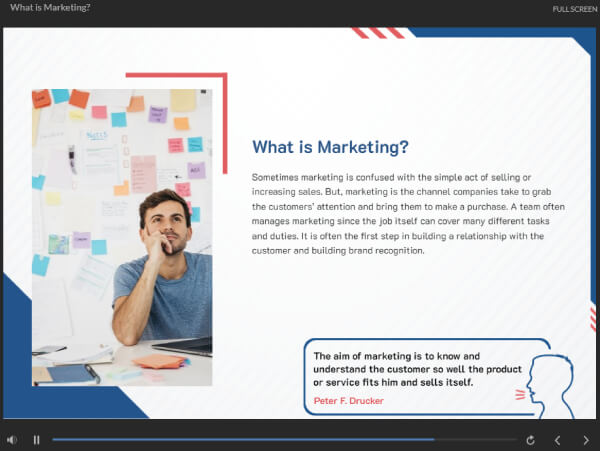Screen dimensions: 600x451
Task: Click the end of the blue progress fill
Action: 433,439
